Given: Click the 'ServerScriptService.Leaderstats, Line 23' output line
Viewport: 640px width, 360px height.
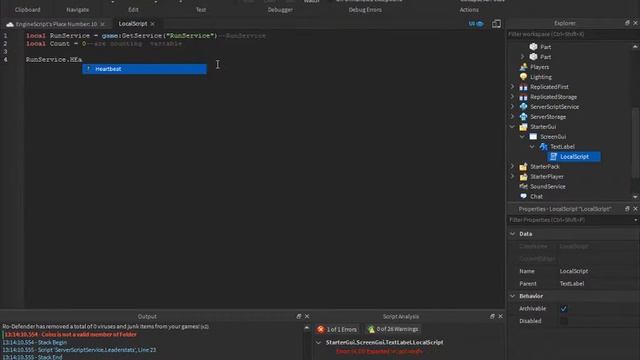Looking at the screenshot, I should 79,350.
